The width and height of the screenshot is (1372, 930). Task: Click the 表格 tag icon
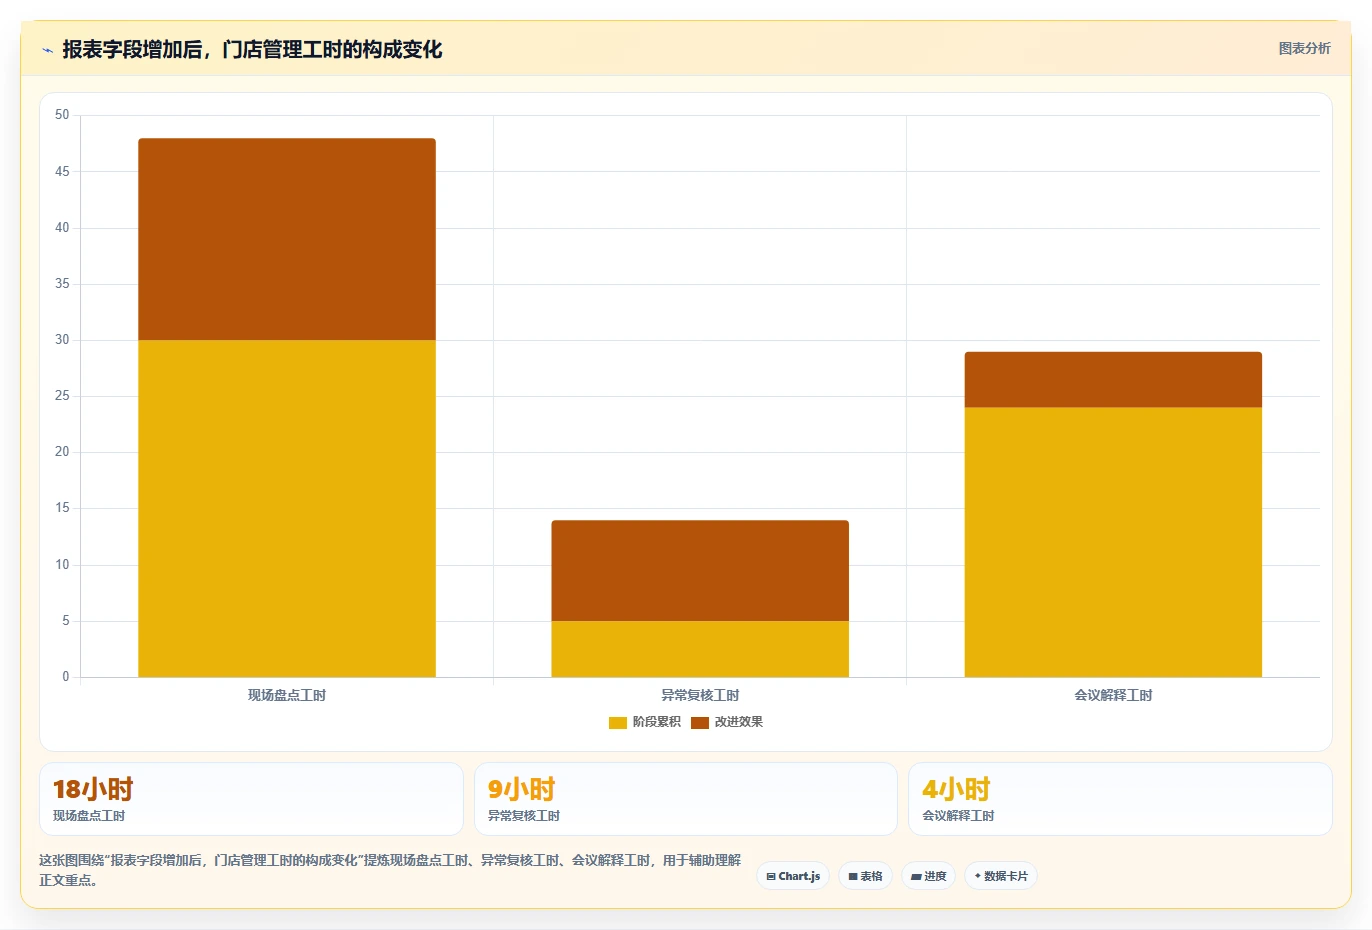(x=853, y=876)
